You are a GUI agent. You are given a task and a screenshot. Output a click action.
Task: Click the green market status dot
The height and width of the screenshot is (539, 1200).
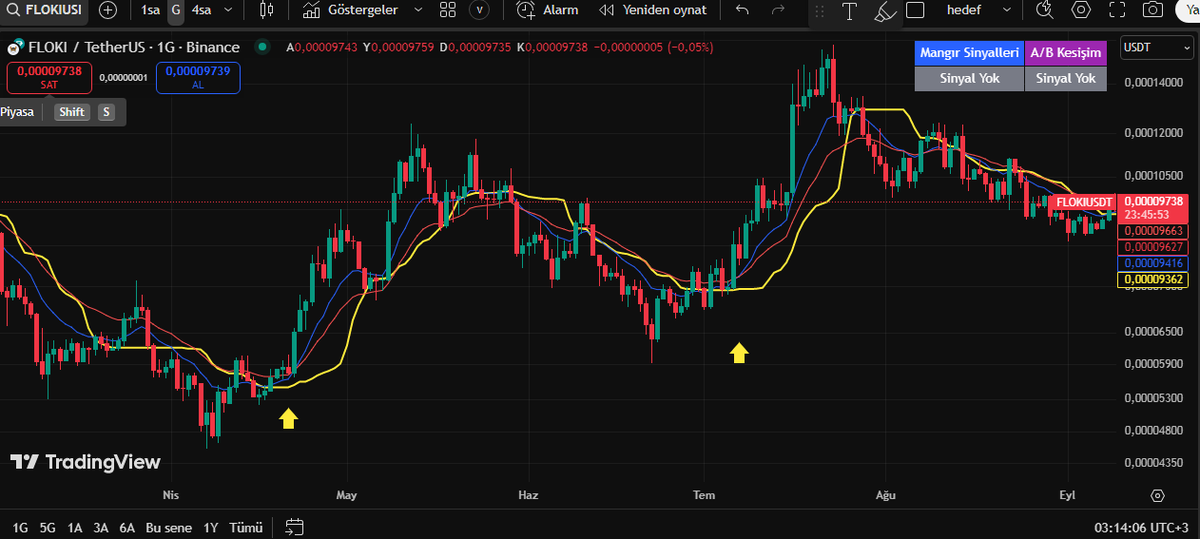tap(262, 47)
